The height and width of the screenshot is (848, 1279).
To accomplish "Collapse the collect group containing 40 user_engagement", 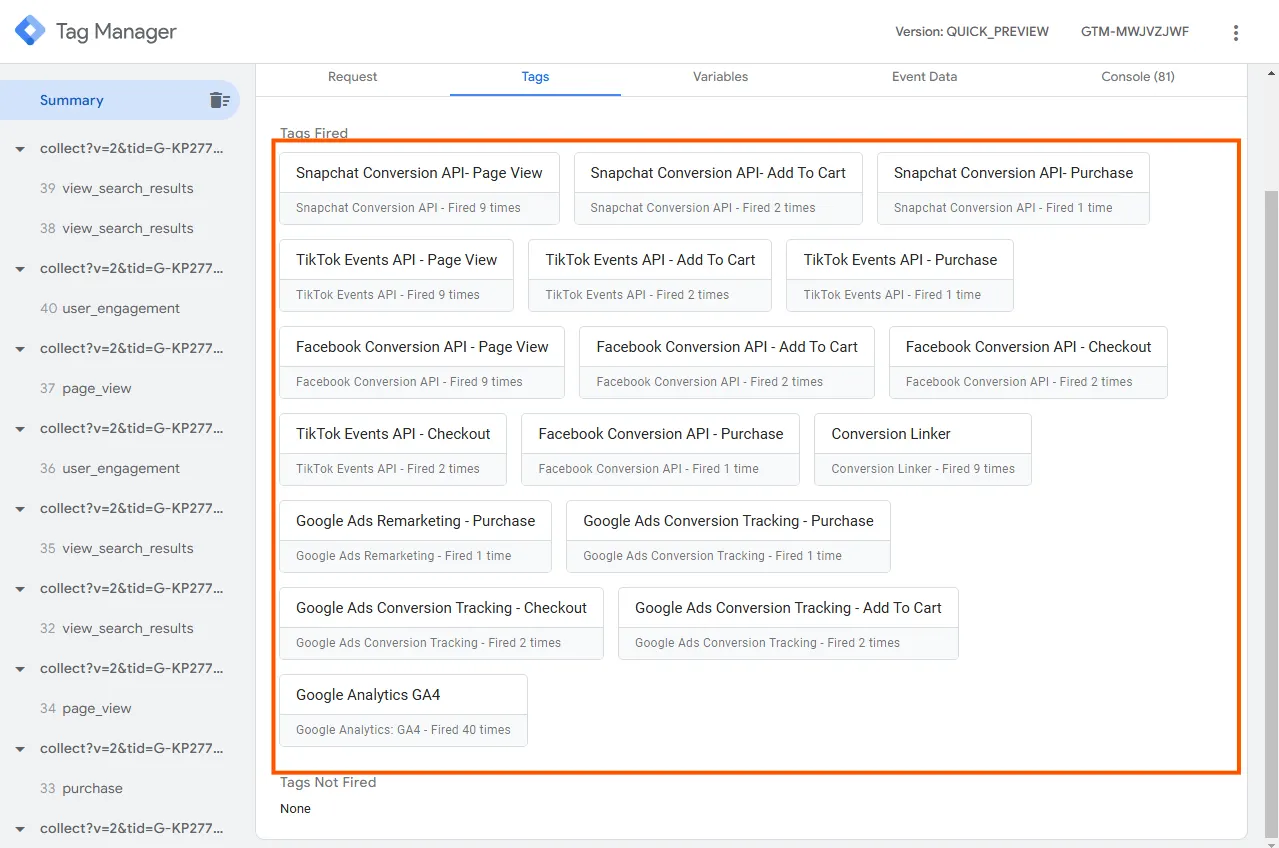I will [x=20, y=269].
